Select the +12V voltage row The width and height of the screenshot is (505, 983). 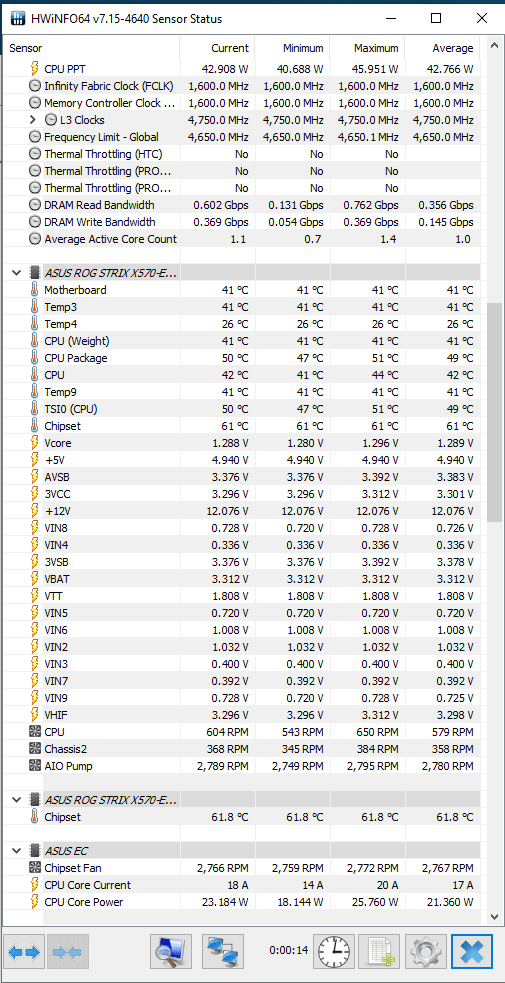tap(242, 511)
